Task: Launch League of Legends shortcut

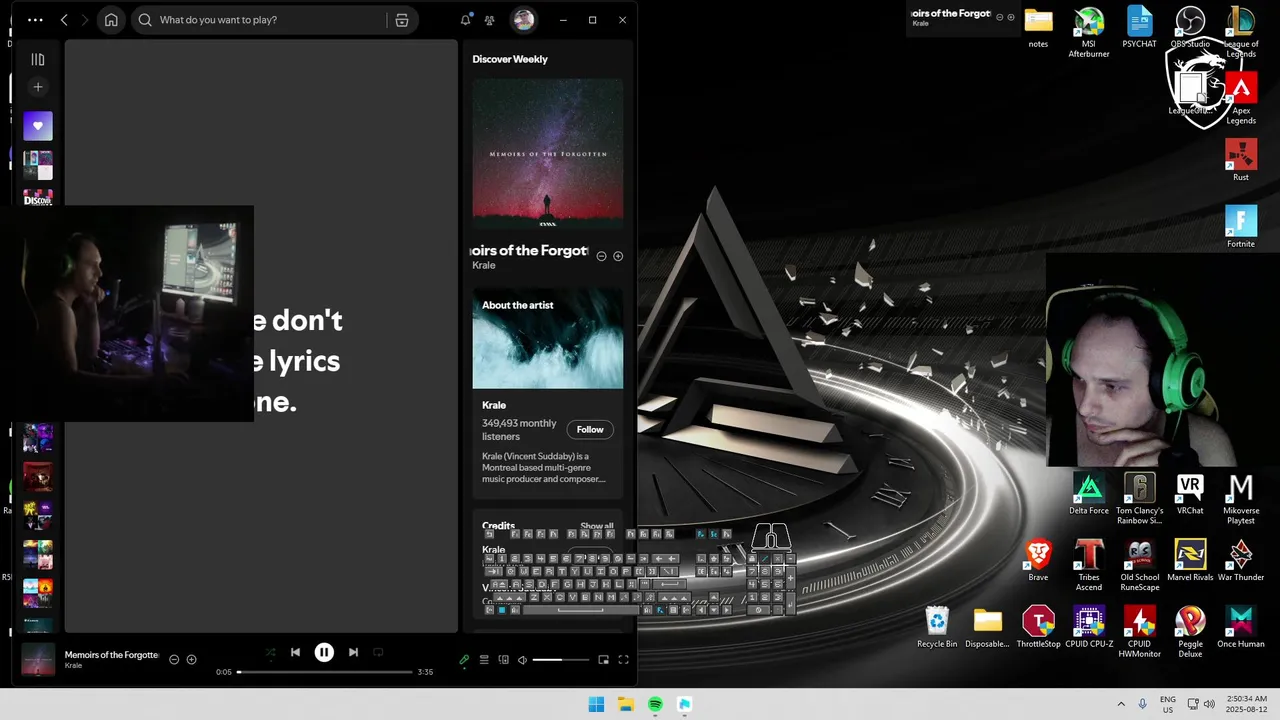Action: 1241,32
